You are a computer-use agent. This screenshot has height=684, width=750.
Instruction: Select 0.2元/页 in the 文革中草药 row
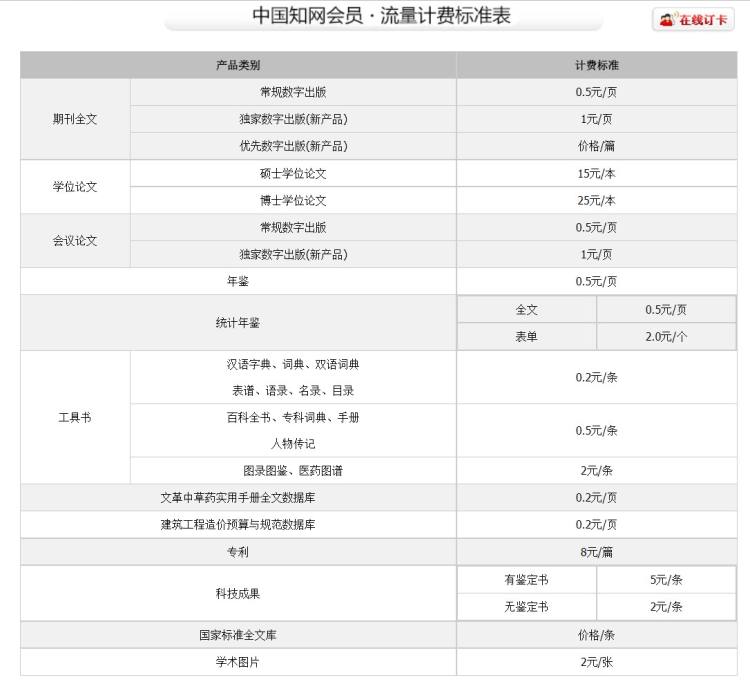(596, 497)
